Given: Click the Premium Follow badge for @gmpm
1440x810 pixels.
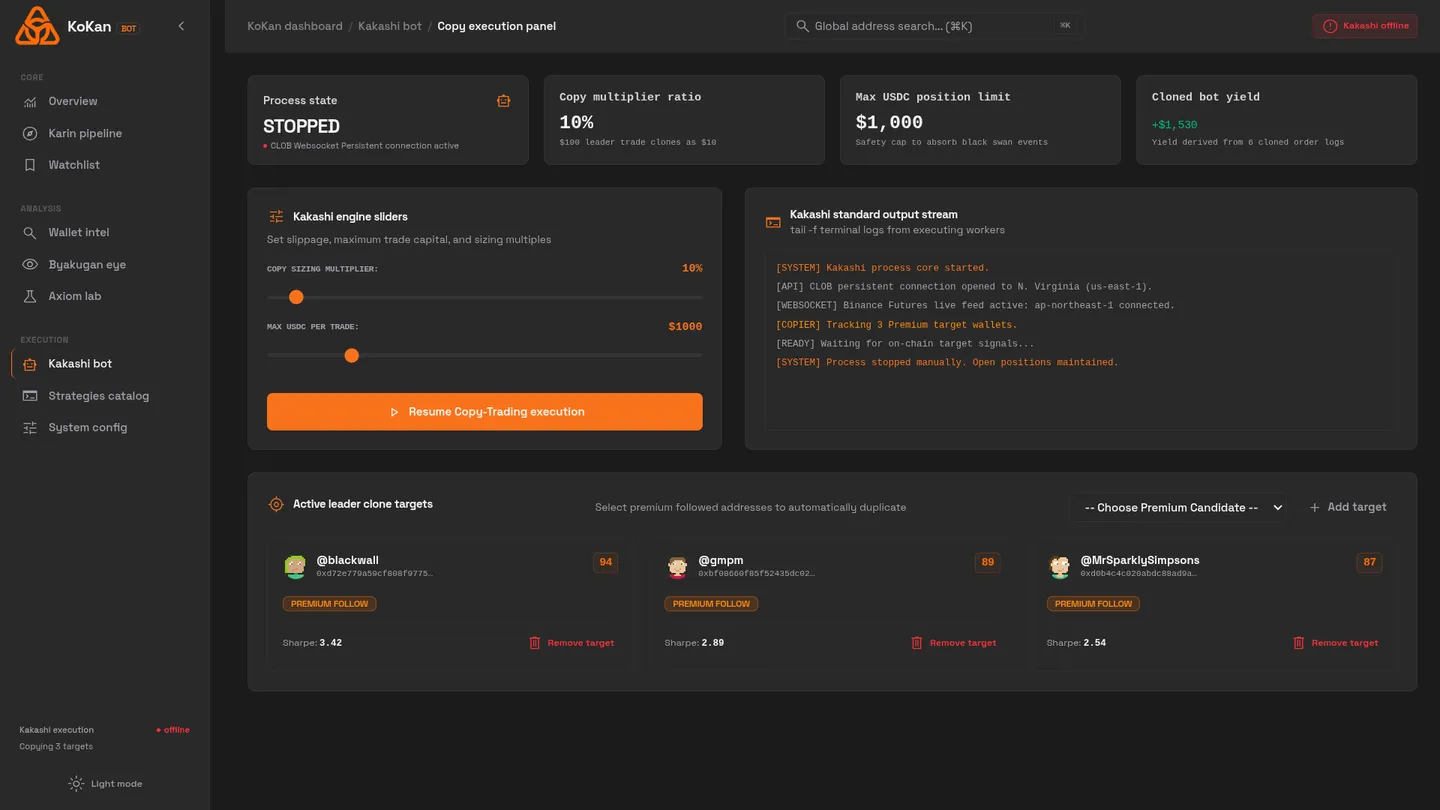Looking at the screenshot, I should pos(711,604).
